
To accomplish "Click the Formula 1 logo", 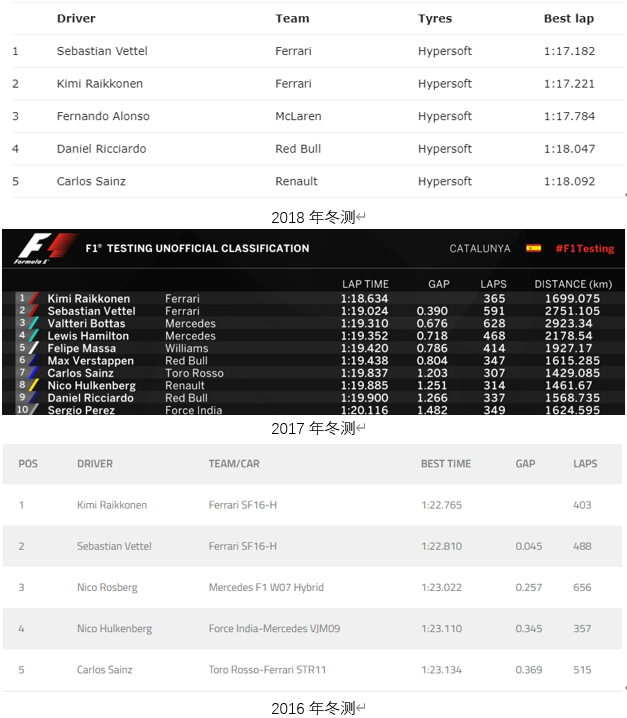I will [44, 248].
